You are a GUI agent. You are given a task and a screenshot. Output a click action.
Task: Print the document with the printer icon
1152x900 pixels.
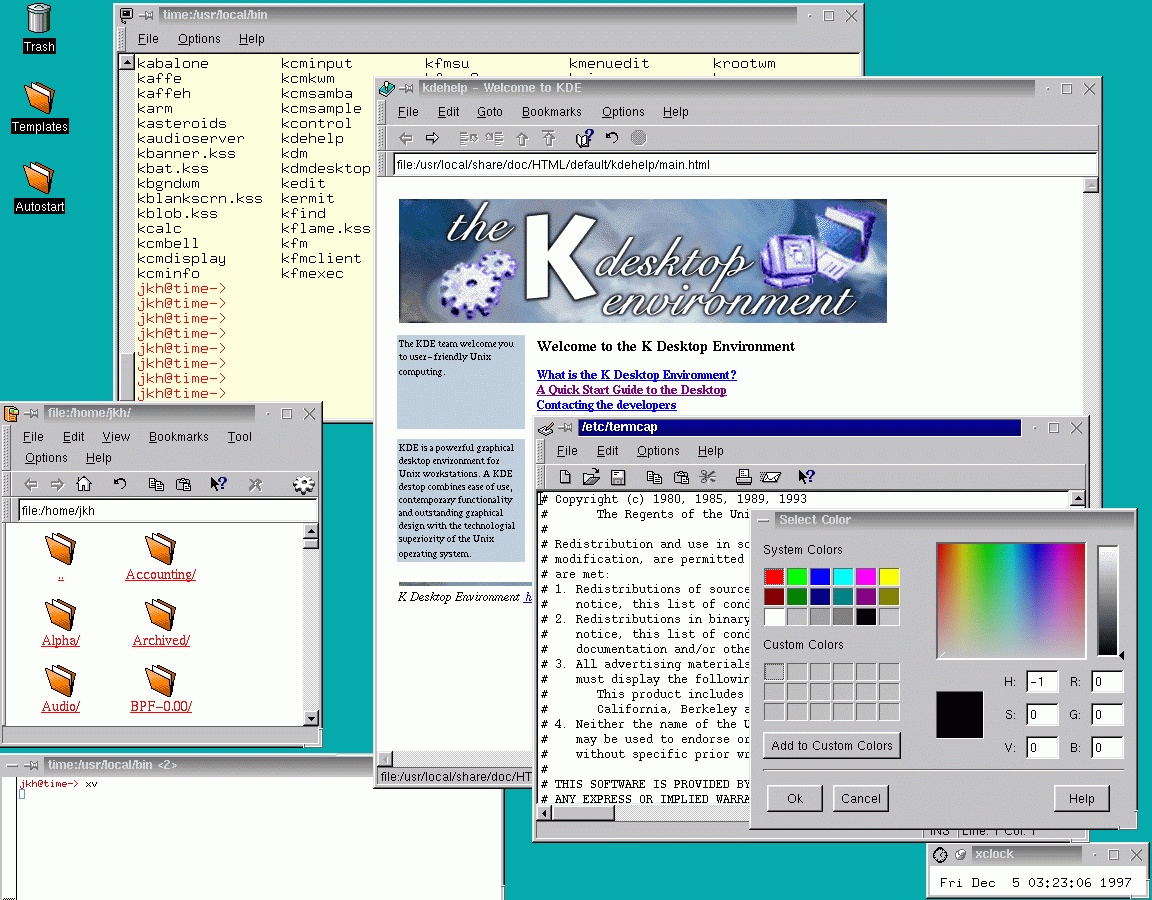(744, 477)
